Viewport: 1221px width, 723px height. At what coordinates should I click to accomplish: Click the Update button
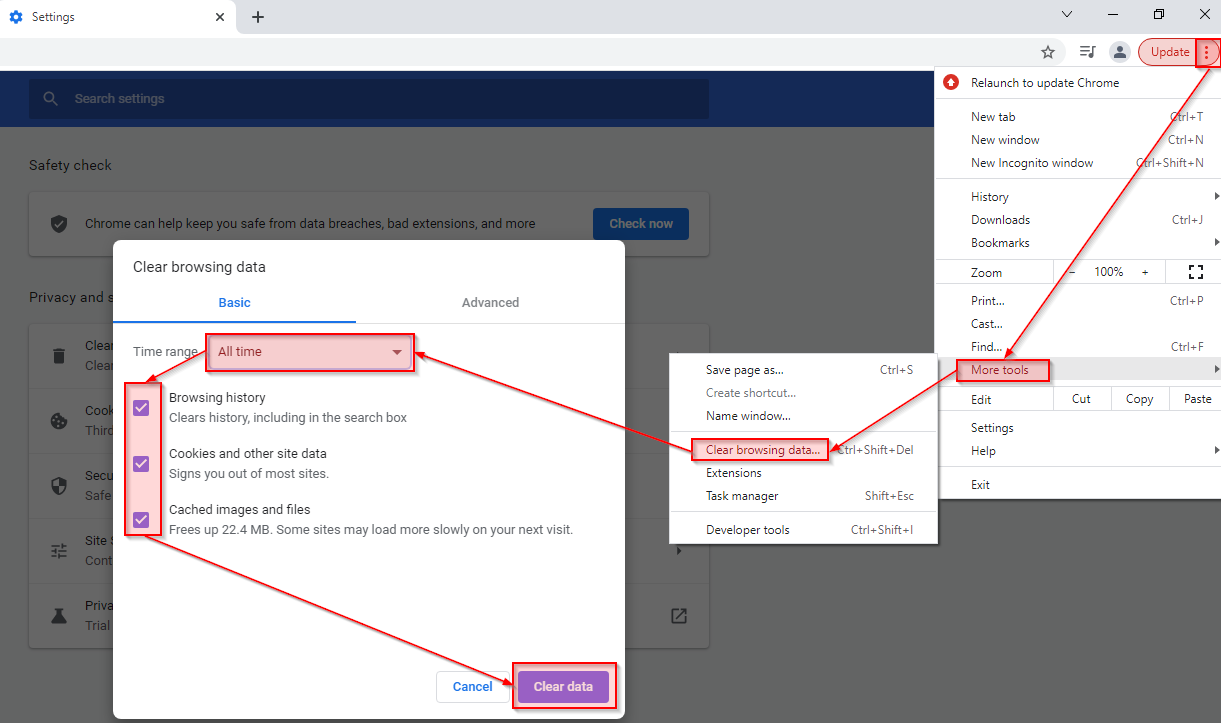(1169, 52)
